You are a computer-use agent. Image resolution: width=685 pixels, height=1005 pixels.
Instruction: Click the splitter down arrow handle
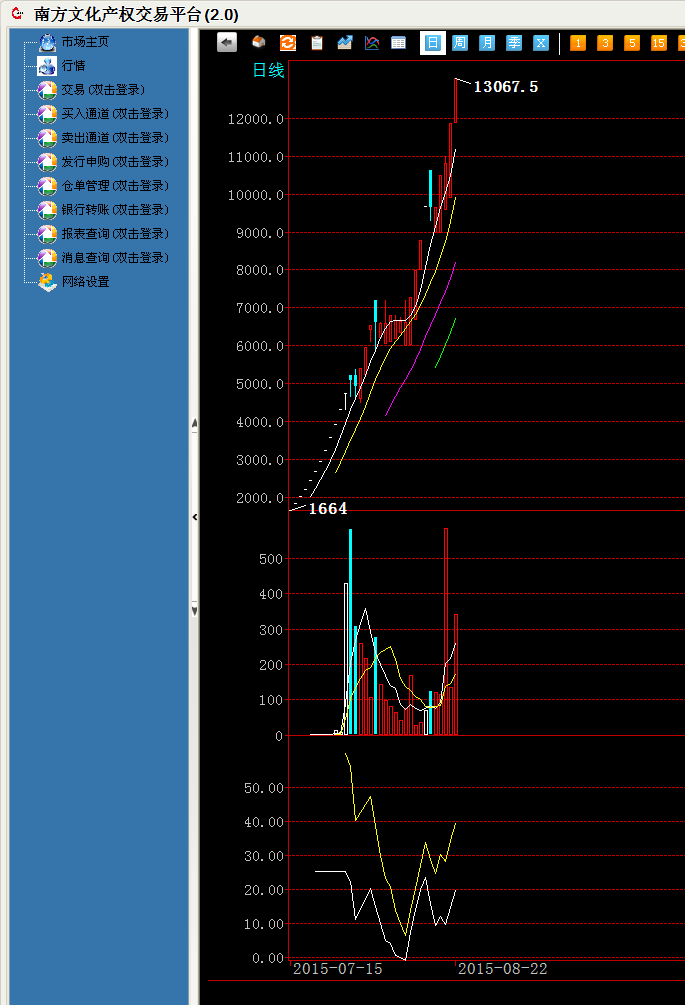point(194,610)
